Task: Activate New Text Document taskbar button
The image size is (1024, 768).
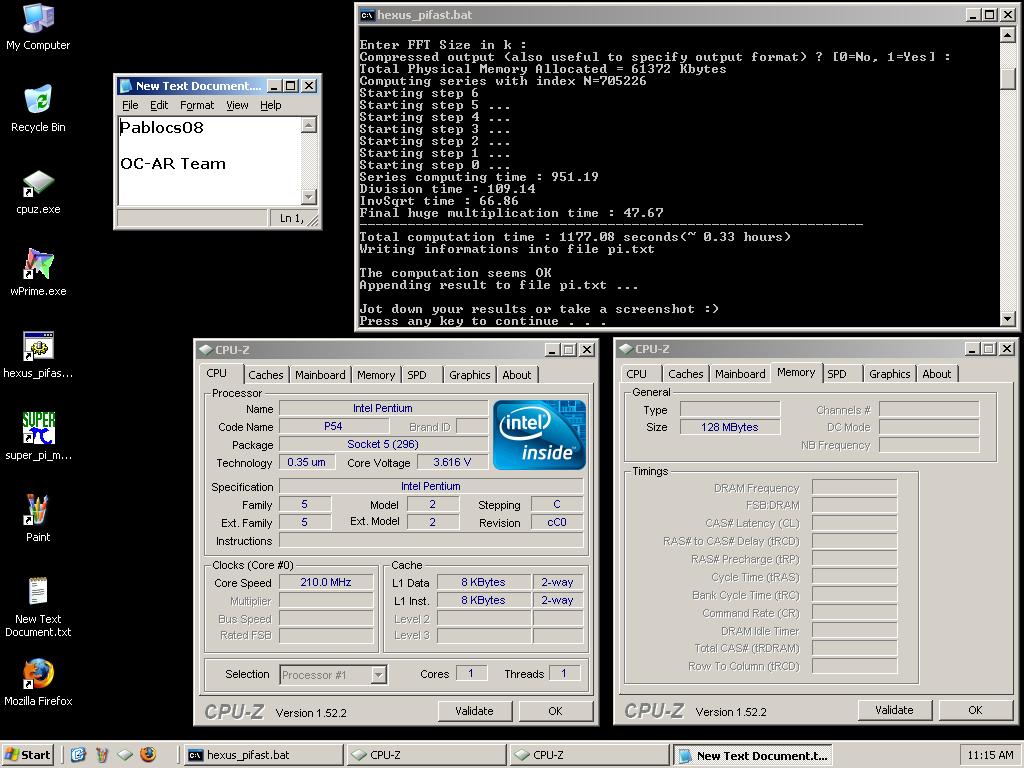Action: click(752, 755)
